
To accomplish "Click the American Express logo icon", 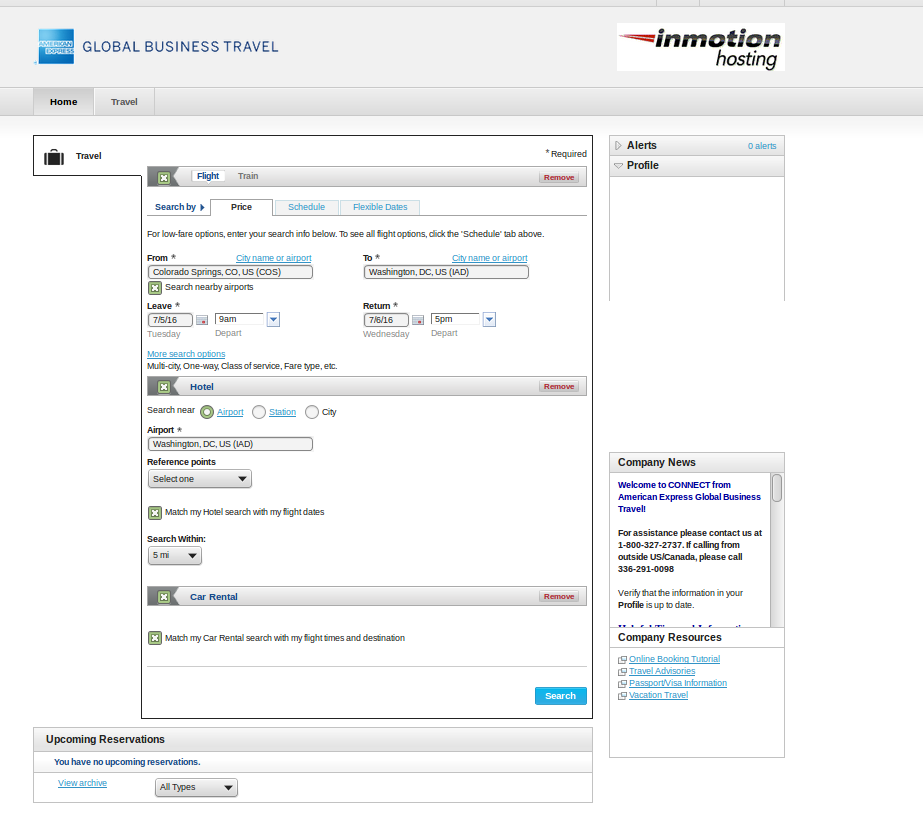I will tap(56, 46).
